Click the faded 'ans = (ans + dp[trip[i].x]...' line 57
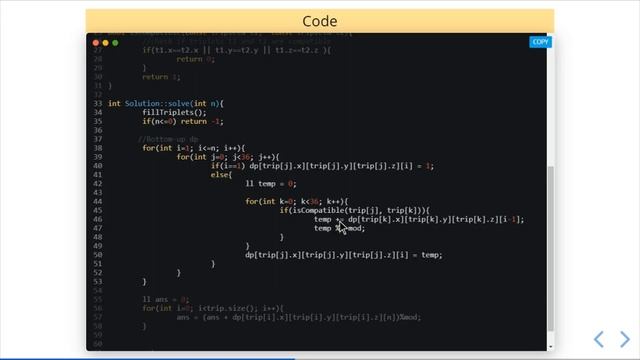 [299, 317]
